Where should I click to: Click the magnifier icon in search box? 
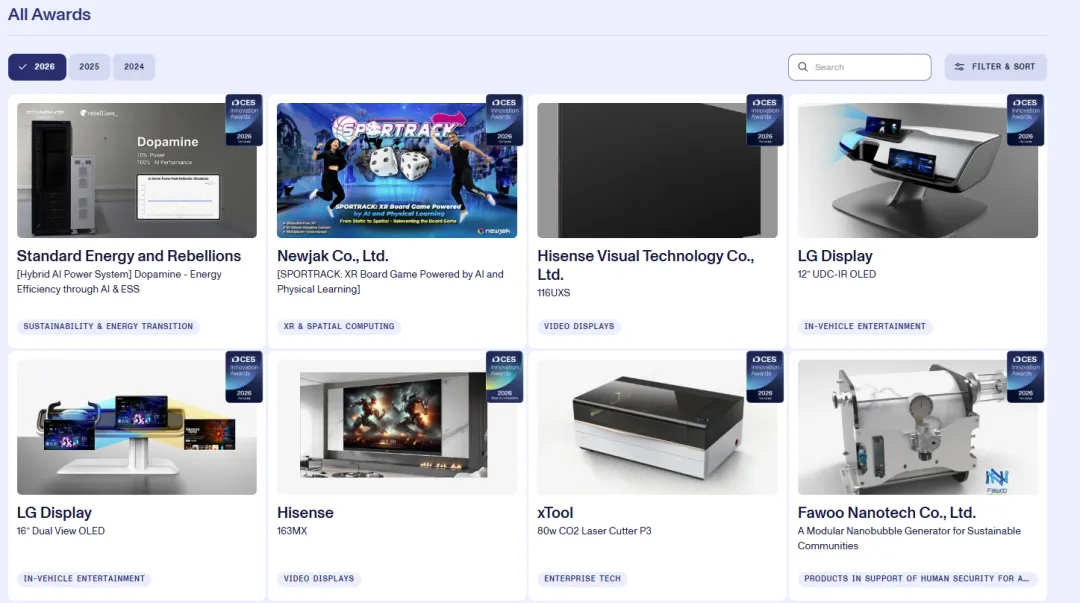tap(802, 67)
